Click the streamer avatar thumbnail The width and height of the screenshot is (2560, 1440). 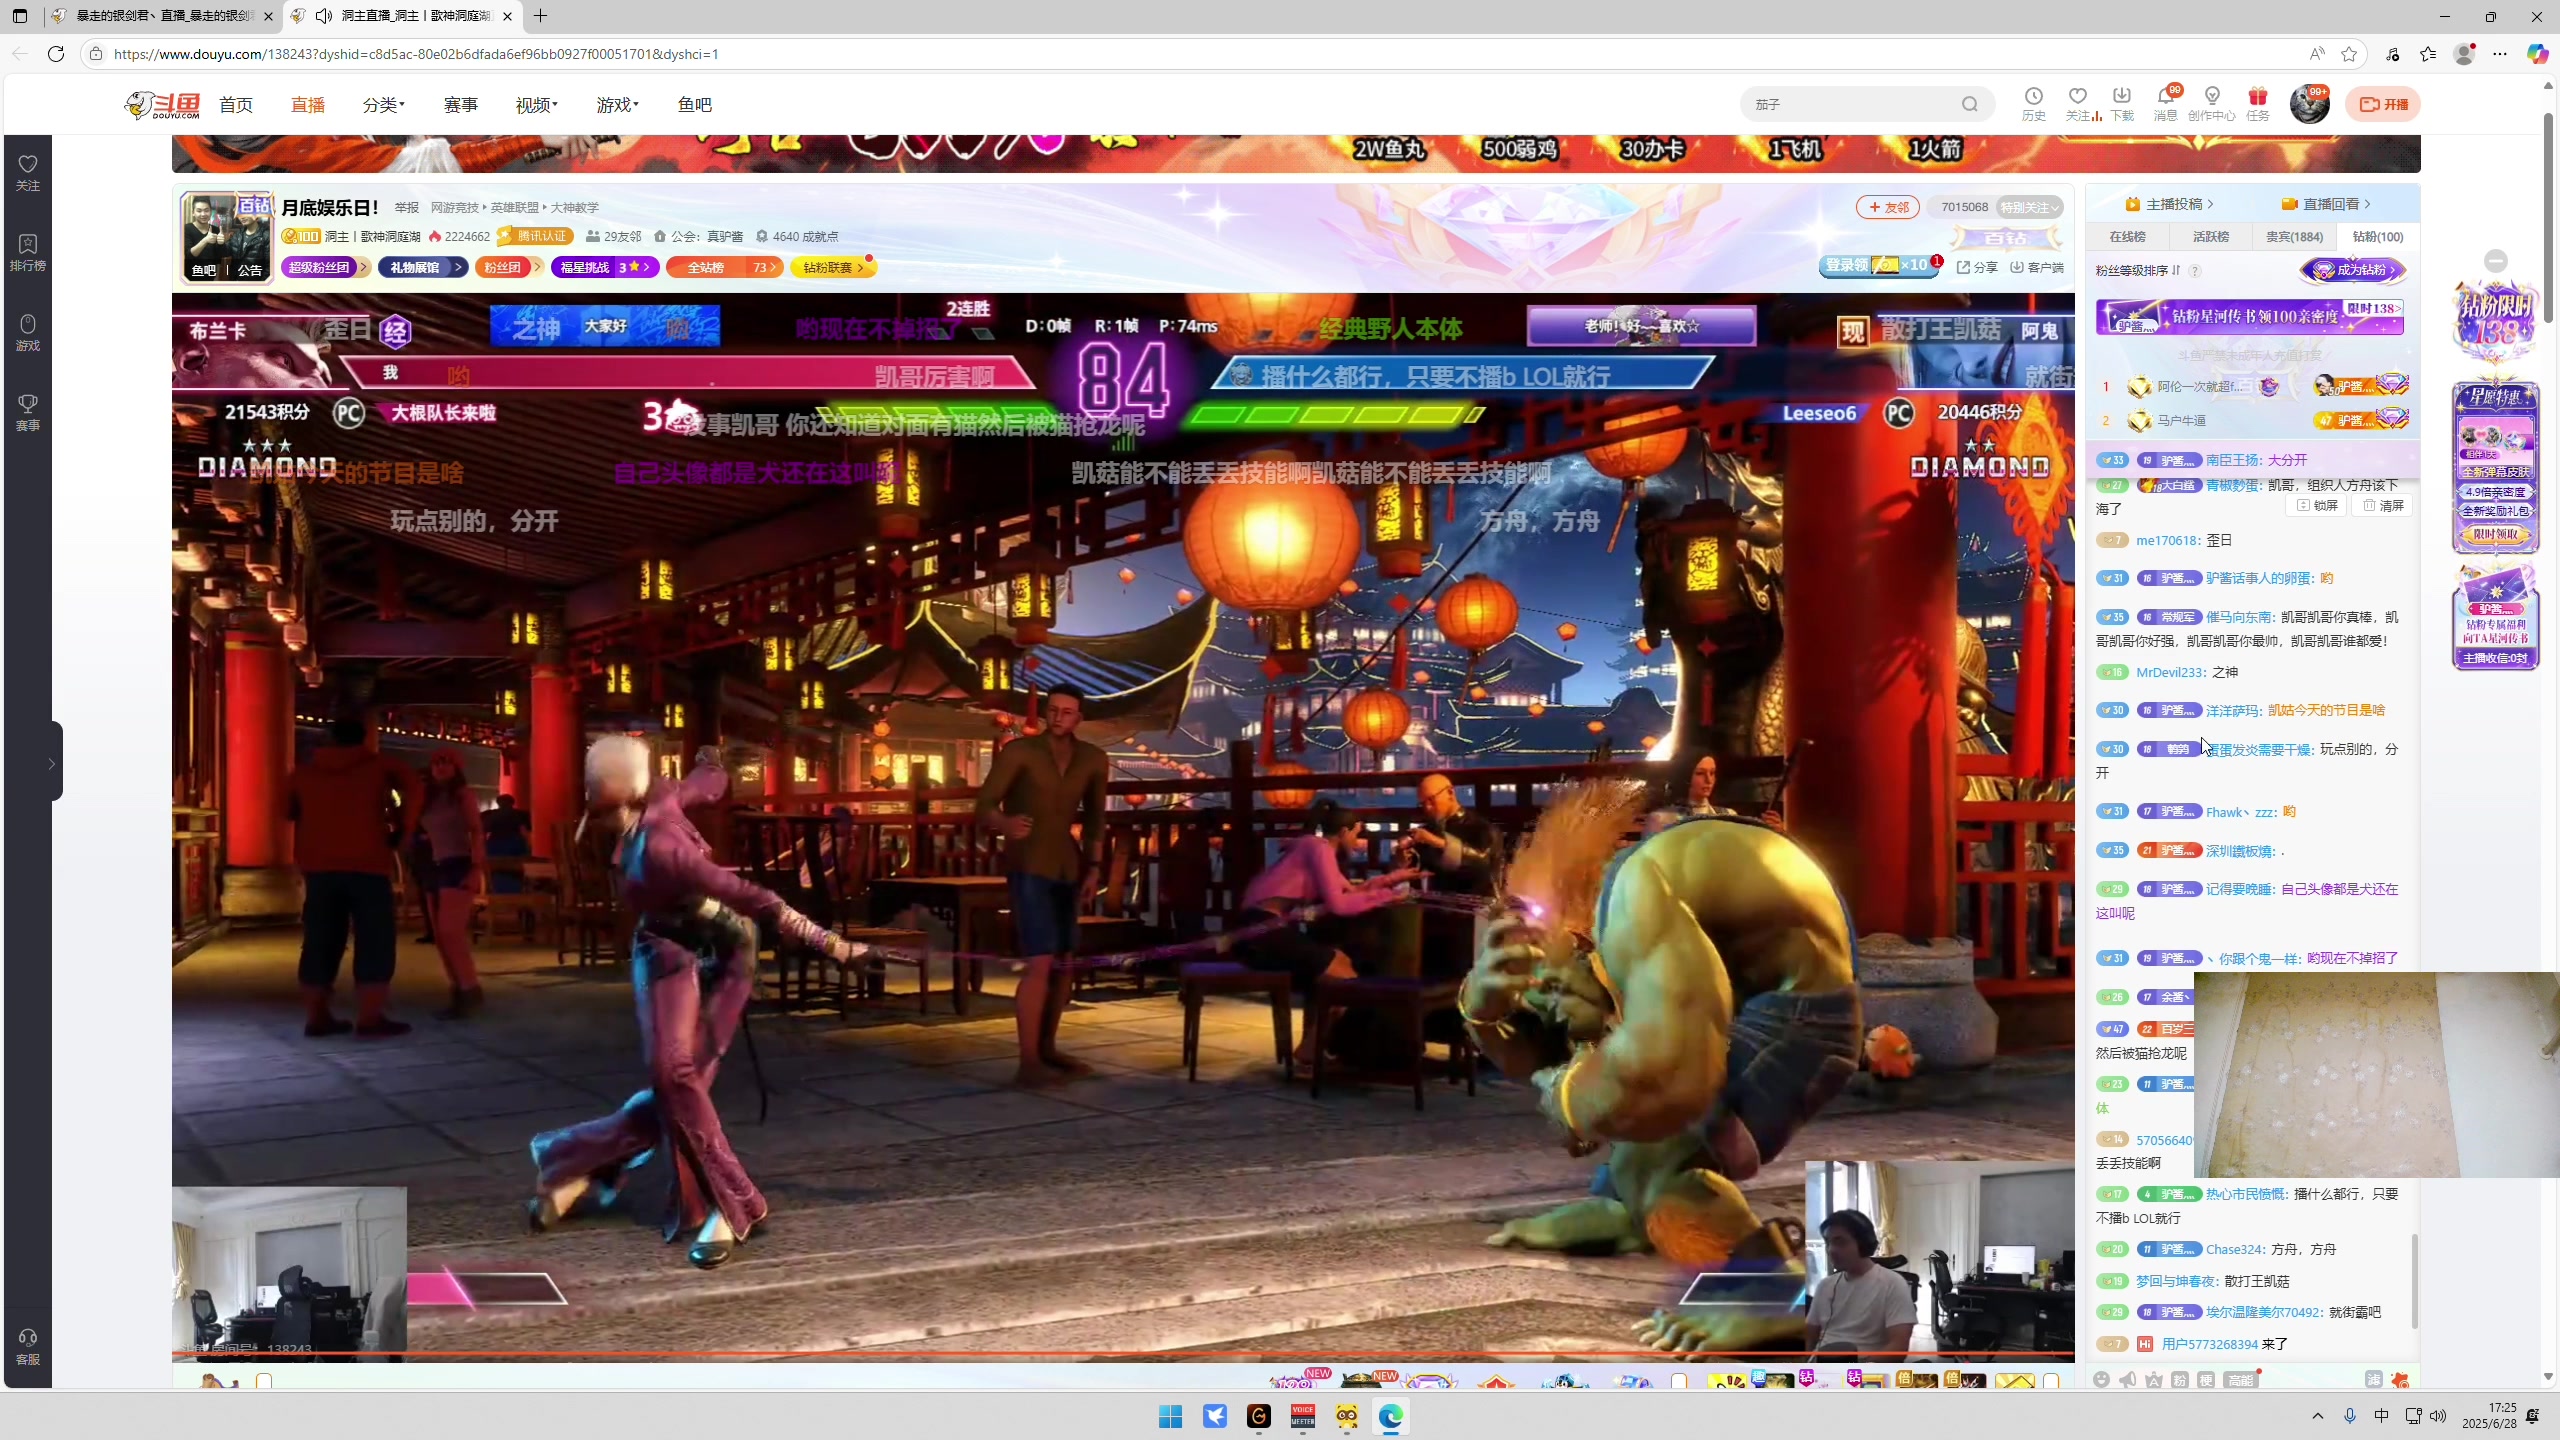tap(226, 237)
